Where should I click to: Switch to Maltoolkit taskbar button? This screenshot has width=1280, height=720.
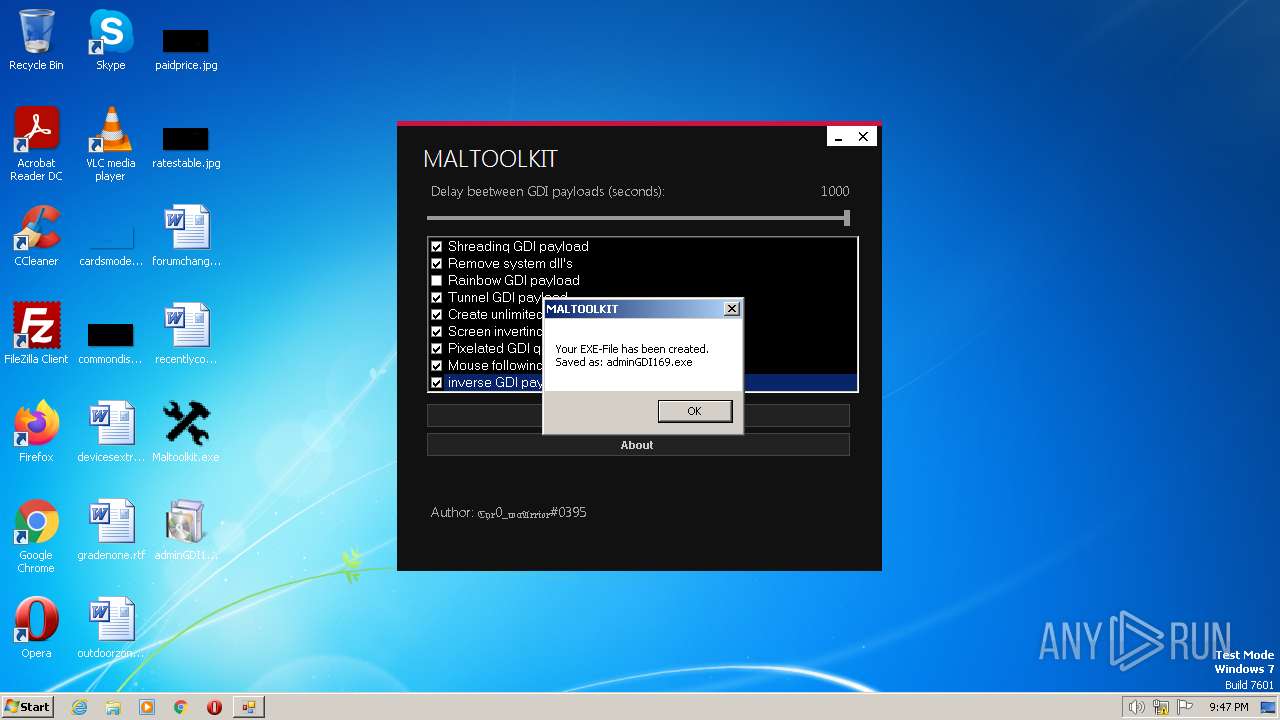pyautogui.click(x=248, y=707)
